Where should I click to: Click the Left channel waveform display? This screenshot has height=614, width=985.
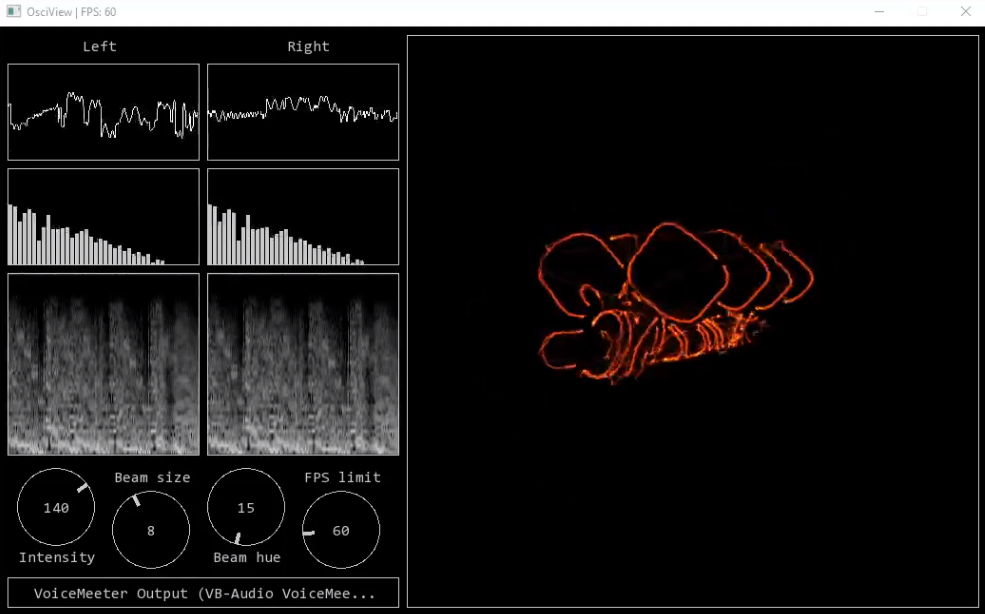coord(104,112)
